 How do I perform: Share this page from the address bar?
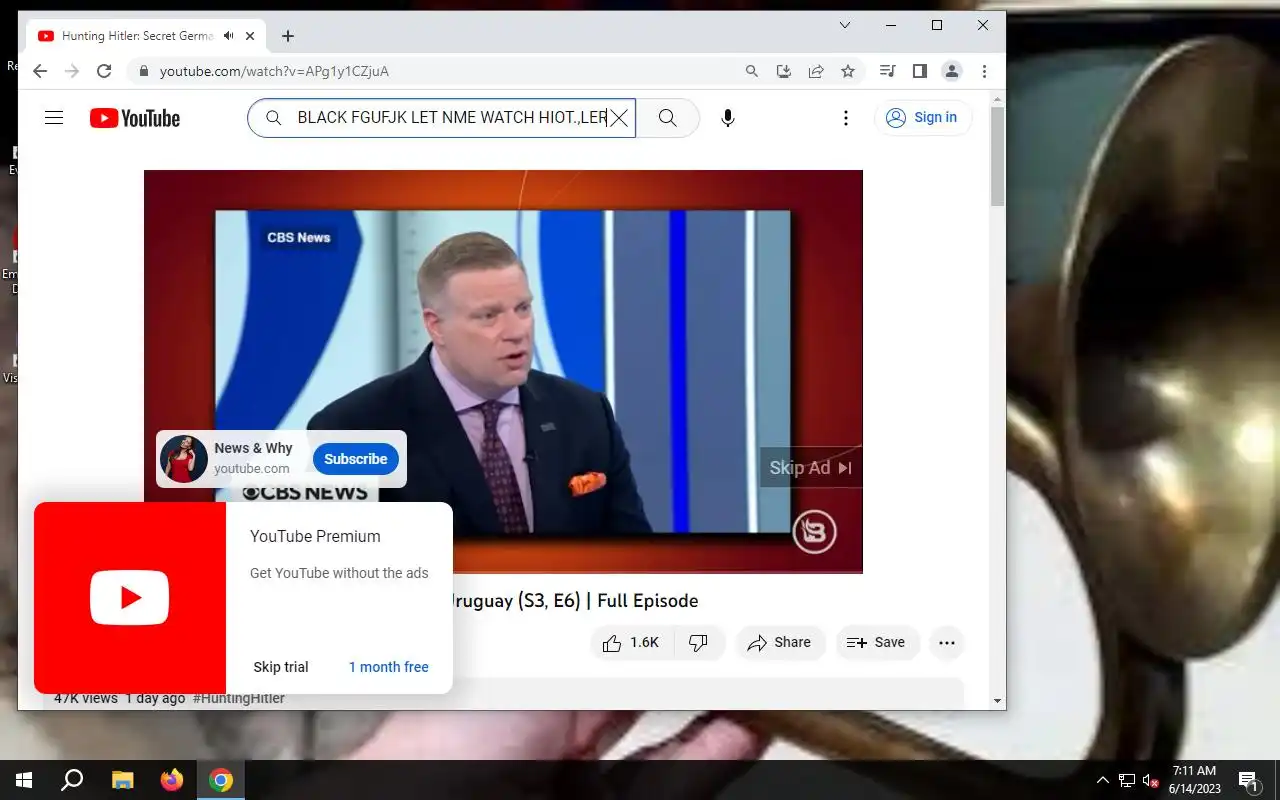pos(816,71)
